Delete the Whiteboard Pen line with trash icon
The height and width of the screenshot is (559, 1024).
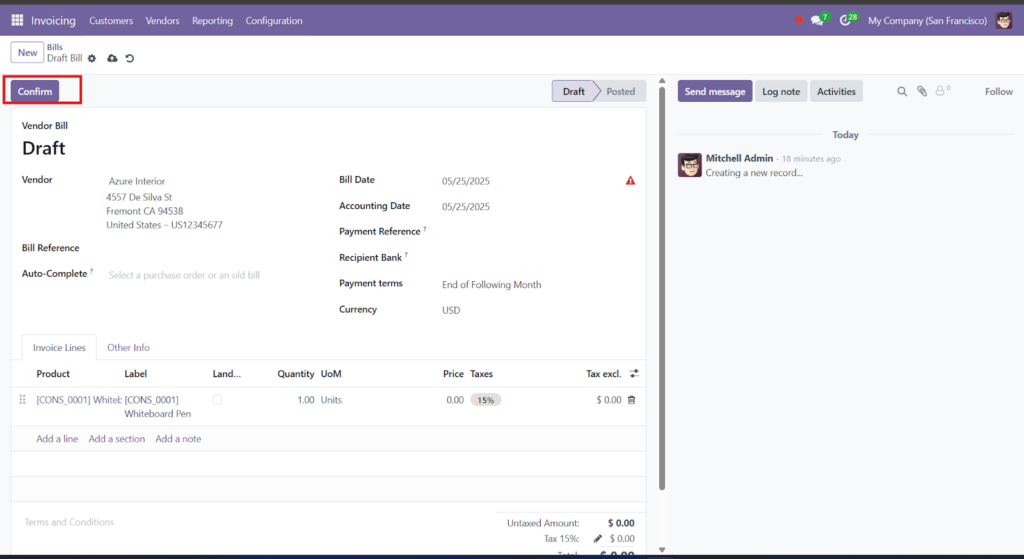tap(632, 400)
